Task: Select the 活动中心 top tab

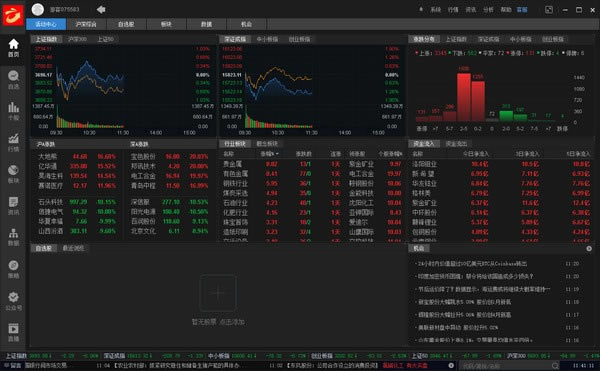Action: pyautogui.click(x=46, y=24)
